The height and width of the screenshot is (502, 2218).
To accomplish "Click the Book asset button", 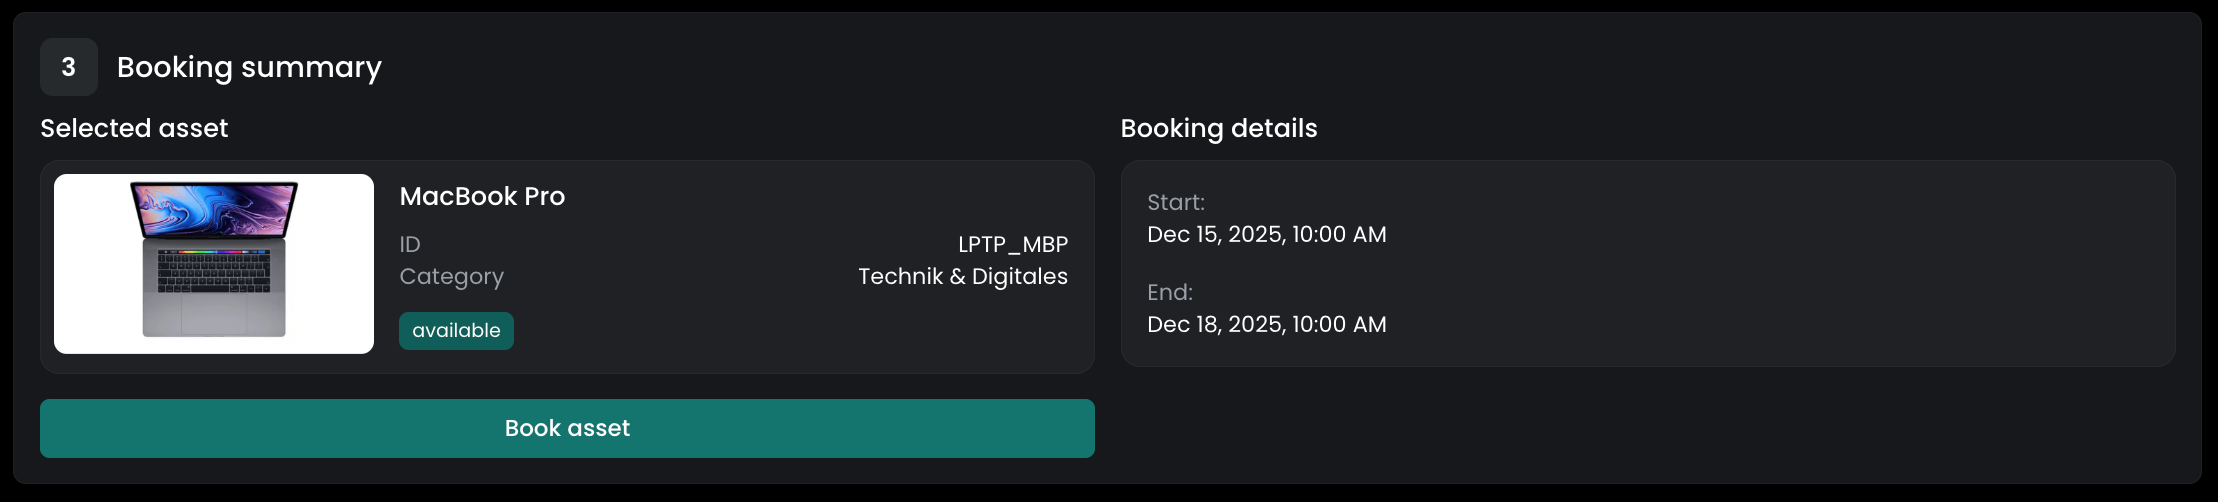I will [567, 428].
